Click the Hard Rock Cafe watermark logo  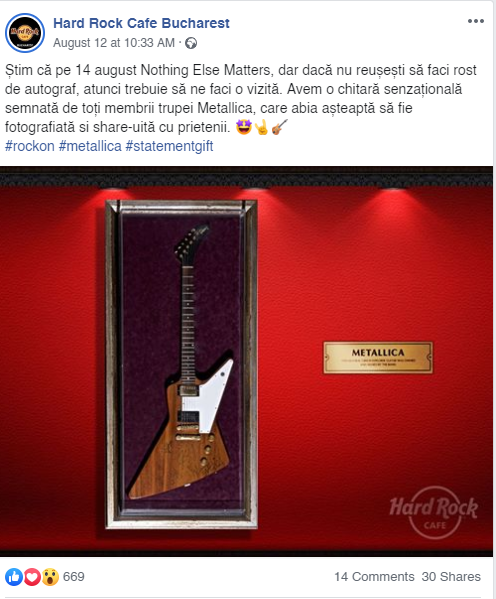(x=433, y=512)
